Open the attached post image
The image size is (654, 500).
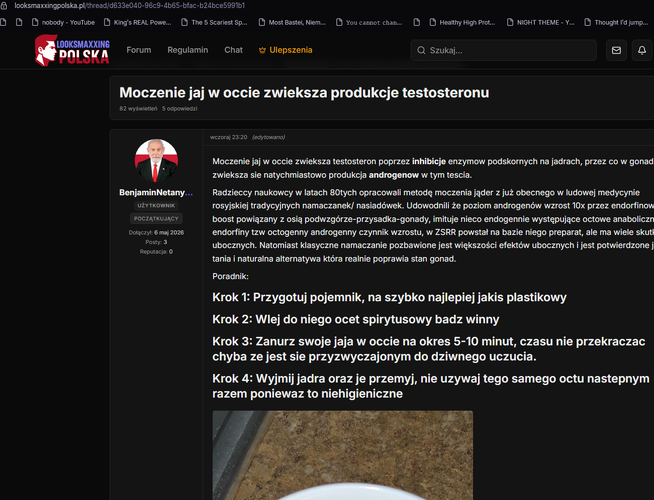(x=343, y=455)
